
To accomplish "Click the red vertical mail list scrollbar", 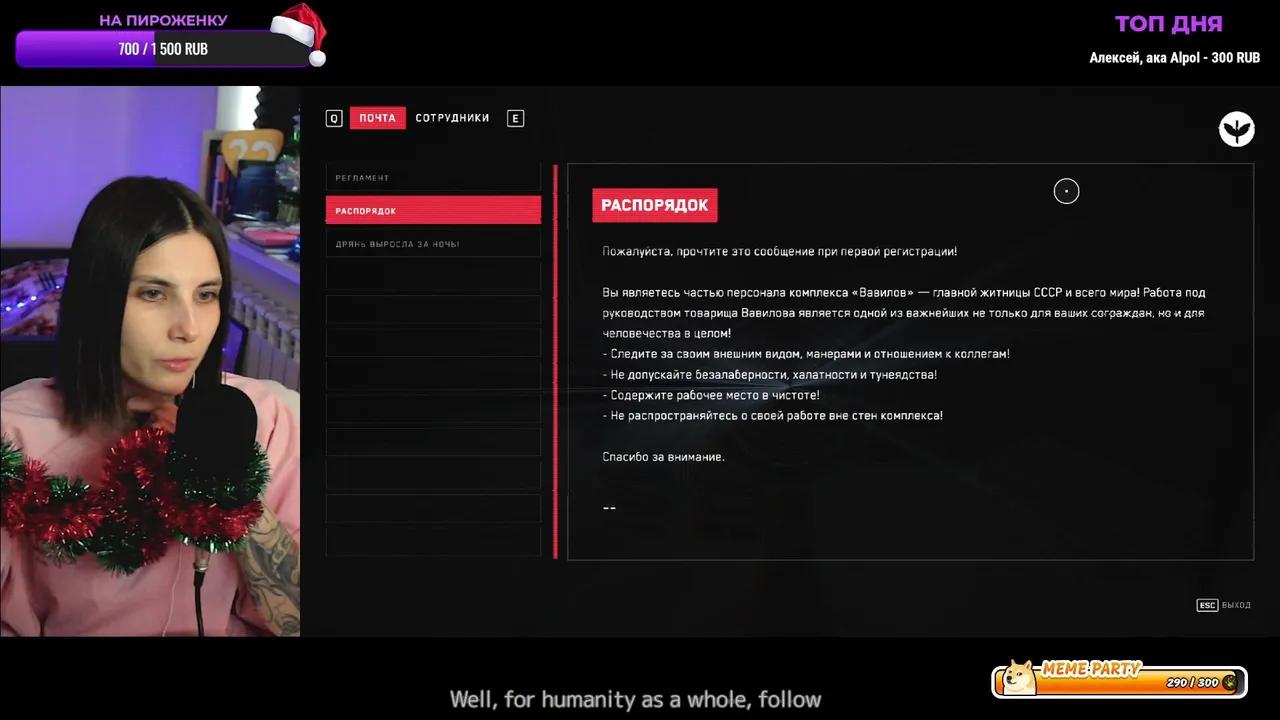I will click(555, 362).
